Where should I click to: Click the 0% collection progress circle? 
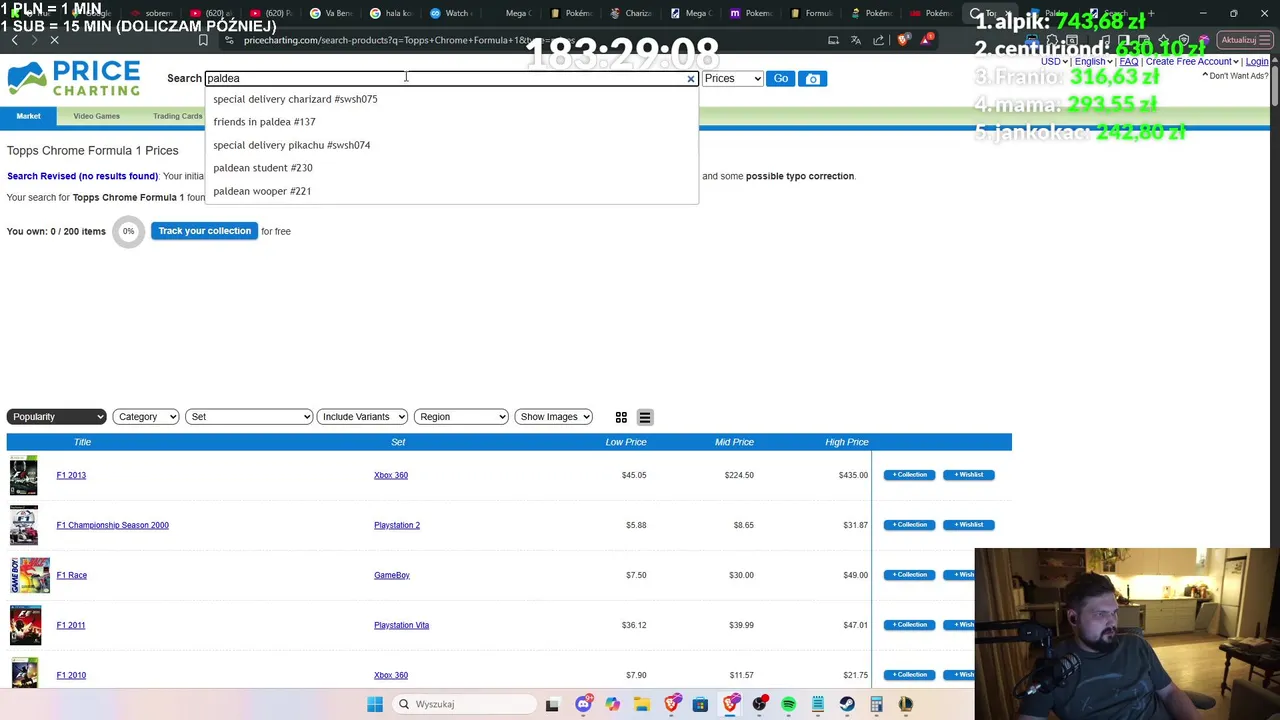point(128,232)
